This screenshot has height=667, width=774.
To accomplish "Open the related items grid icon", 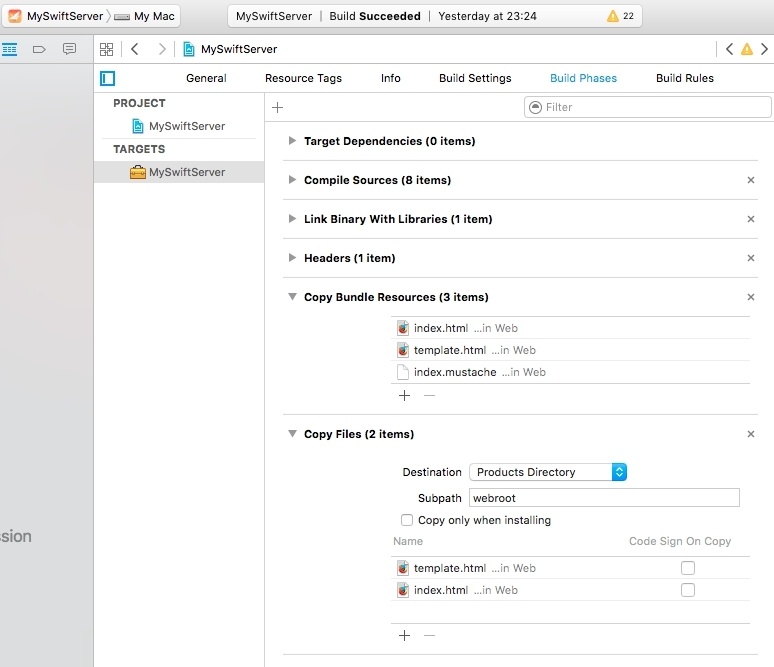I will click(x=107, y=49).
